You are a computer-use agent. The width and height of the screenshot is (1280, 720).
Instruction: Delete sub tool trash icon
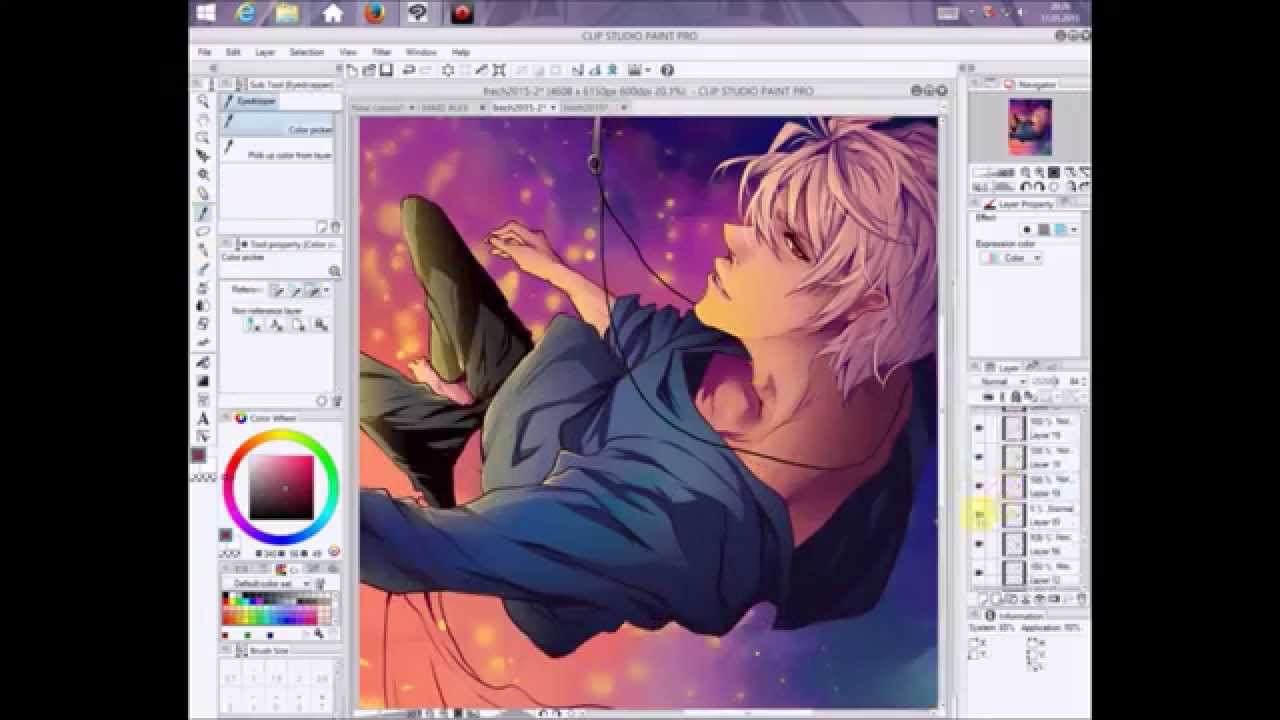[335, 227]
